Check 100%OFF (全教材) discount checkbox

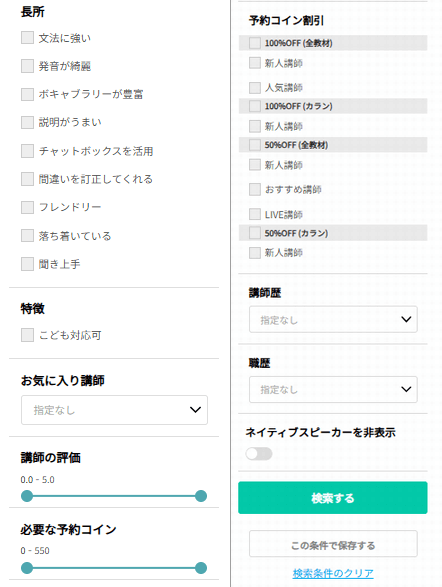click(x=255, y=43)
